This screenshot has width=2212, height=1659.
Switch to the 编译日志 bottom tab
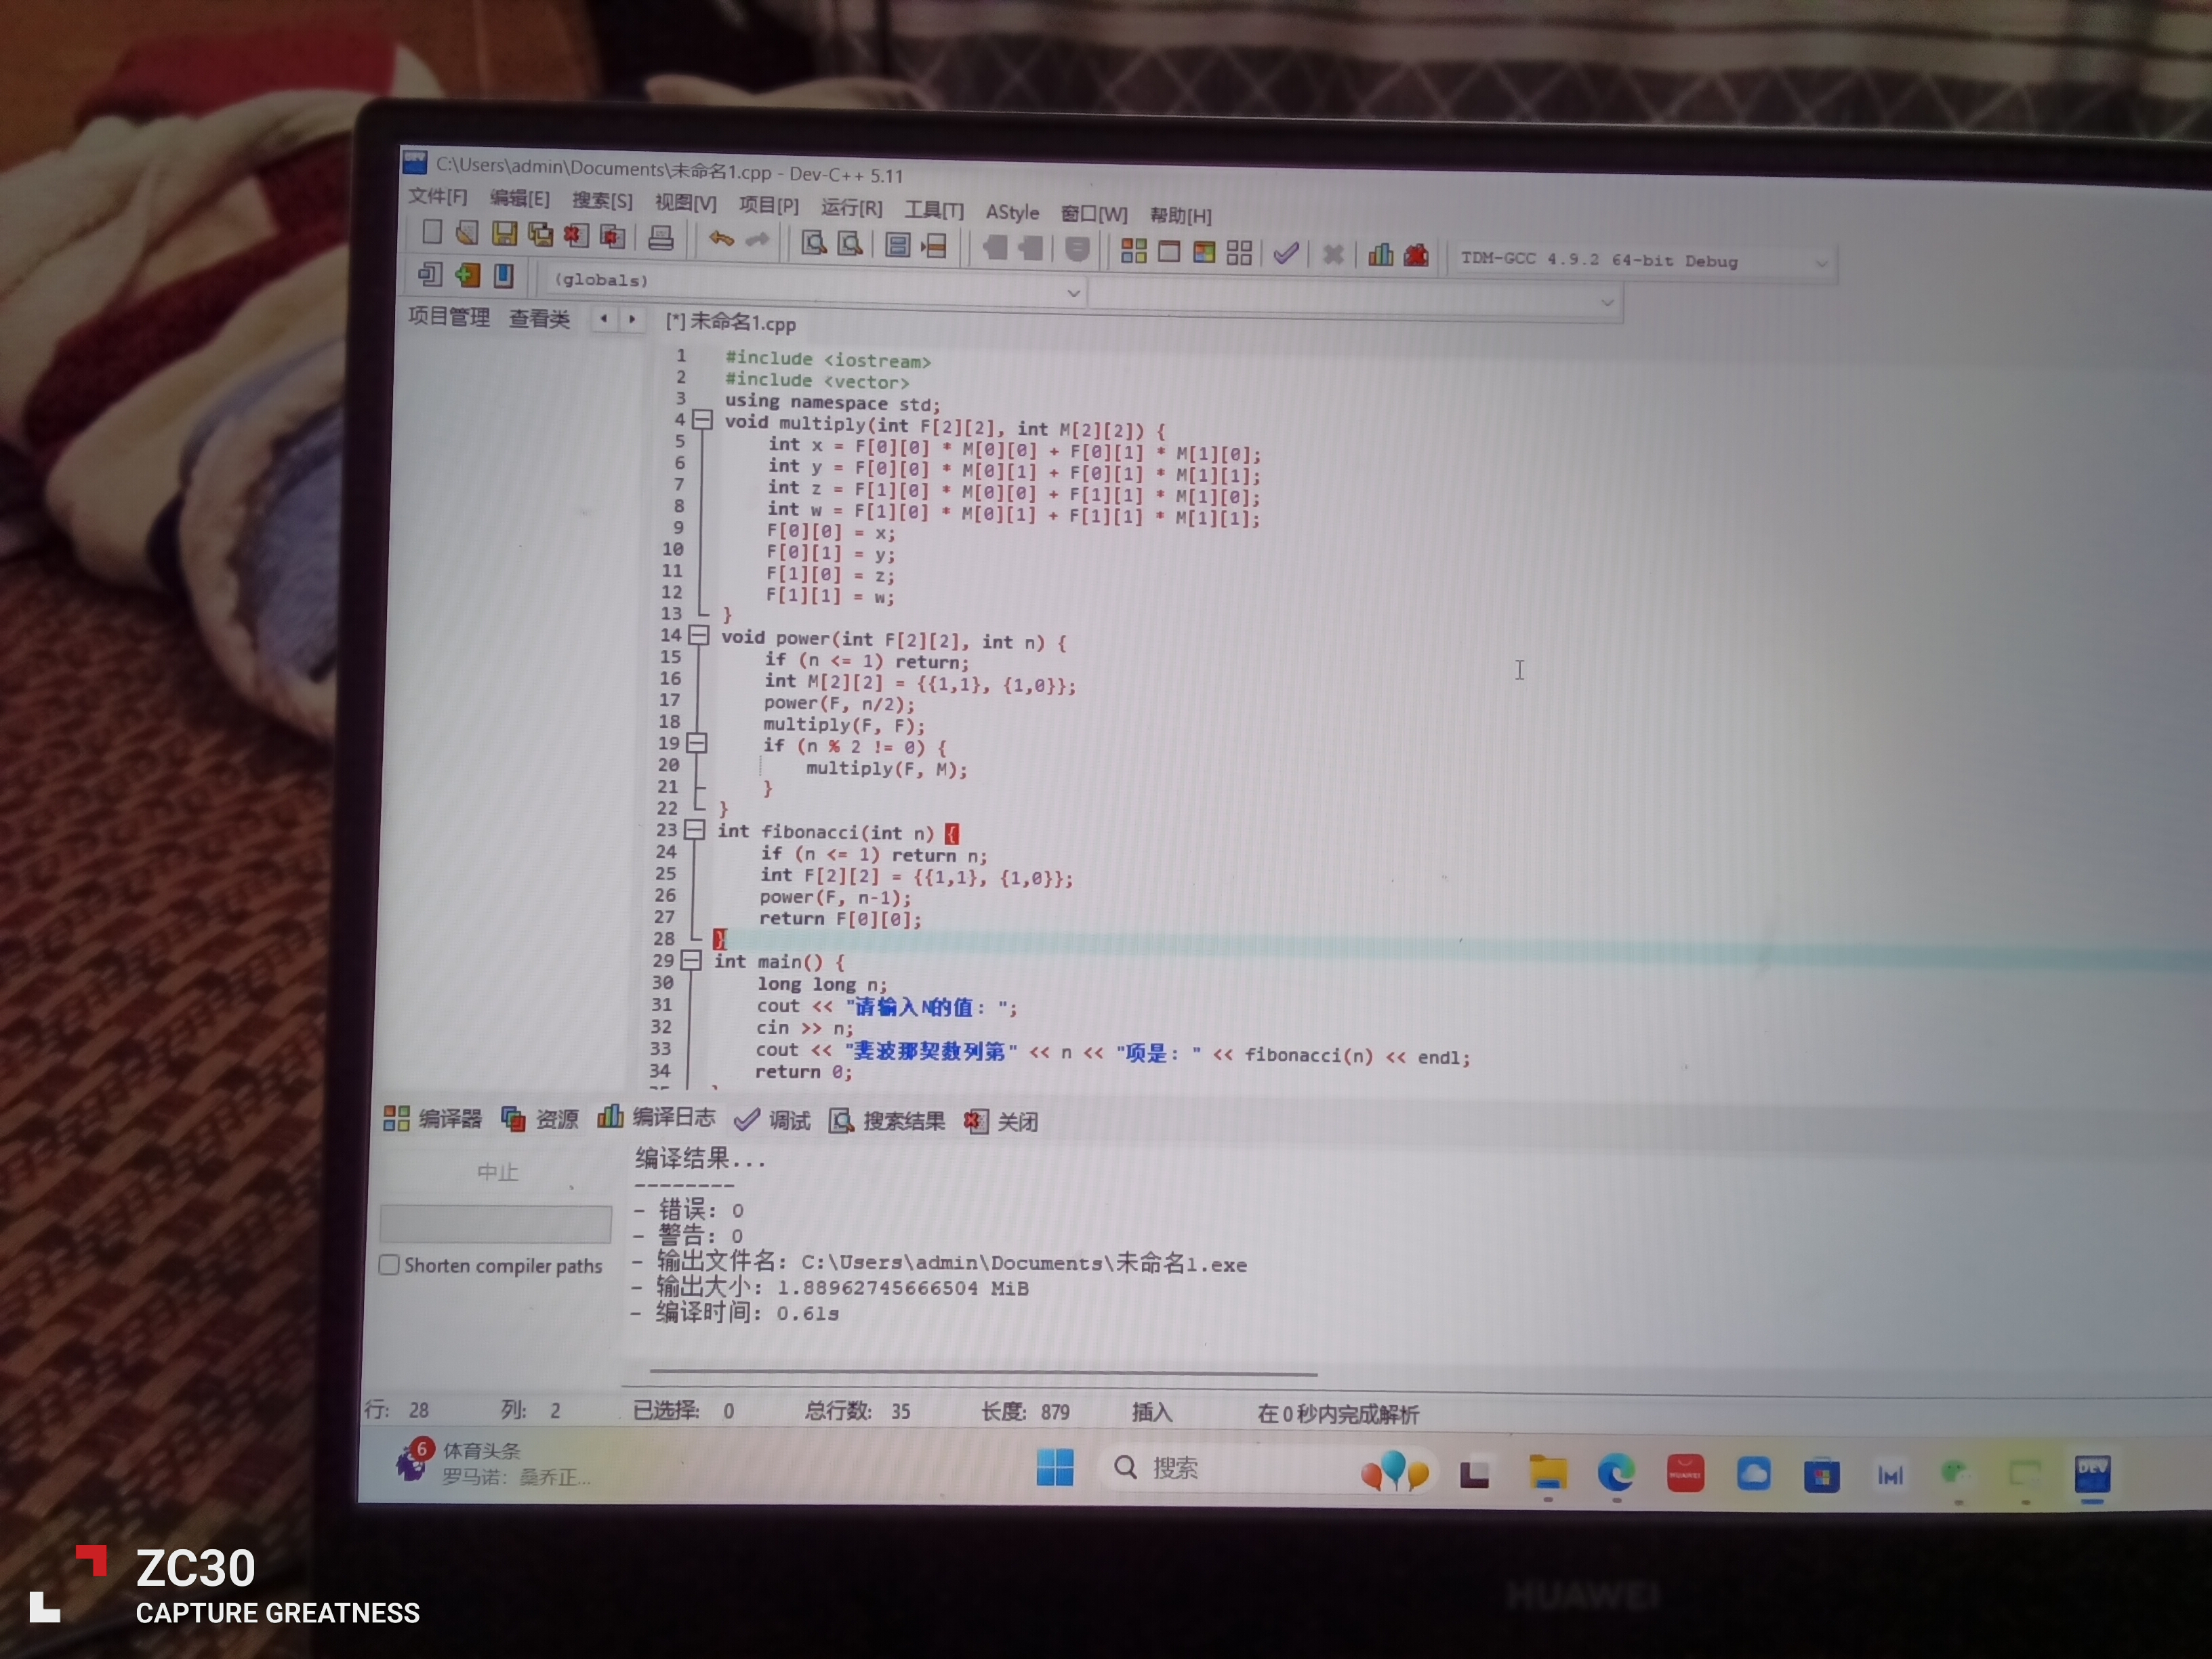click(x=657, y=1117)
